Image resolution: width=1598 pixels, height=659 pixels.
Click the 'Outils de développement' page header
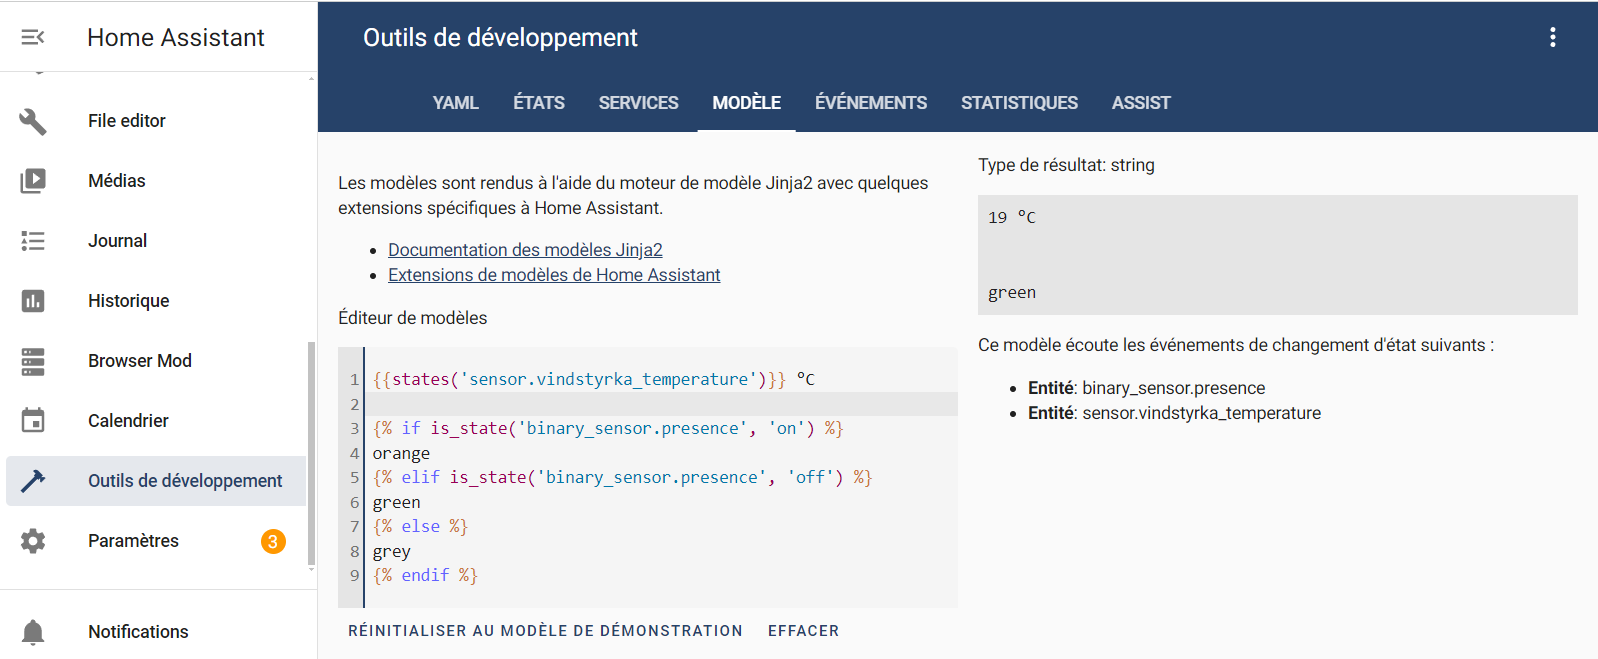point(500,37)
